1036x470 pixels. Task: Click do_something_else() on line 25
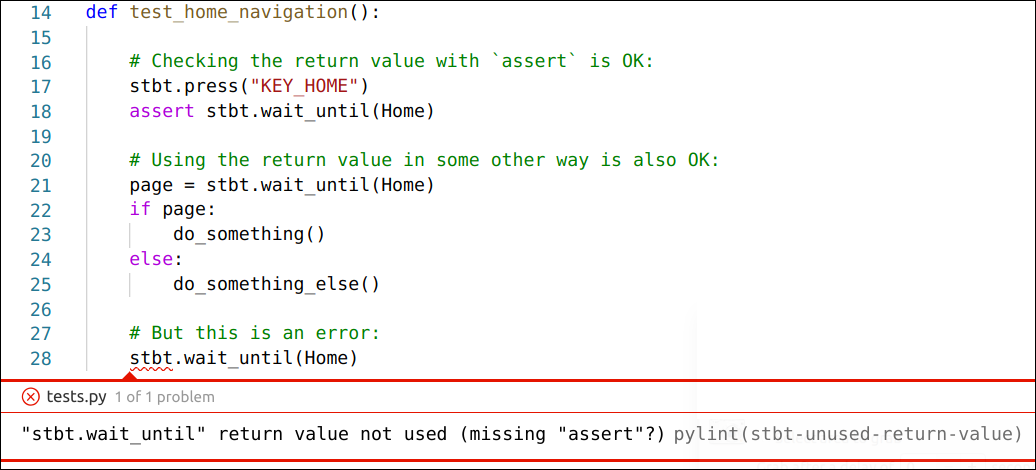(276, 284)
